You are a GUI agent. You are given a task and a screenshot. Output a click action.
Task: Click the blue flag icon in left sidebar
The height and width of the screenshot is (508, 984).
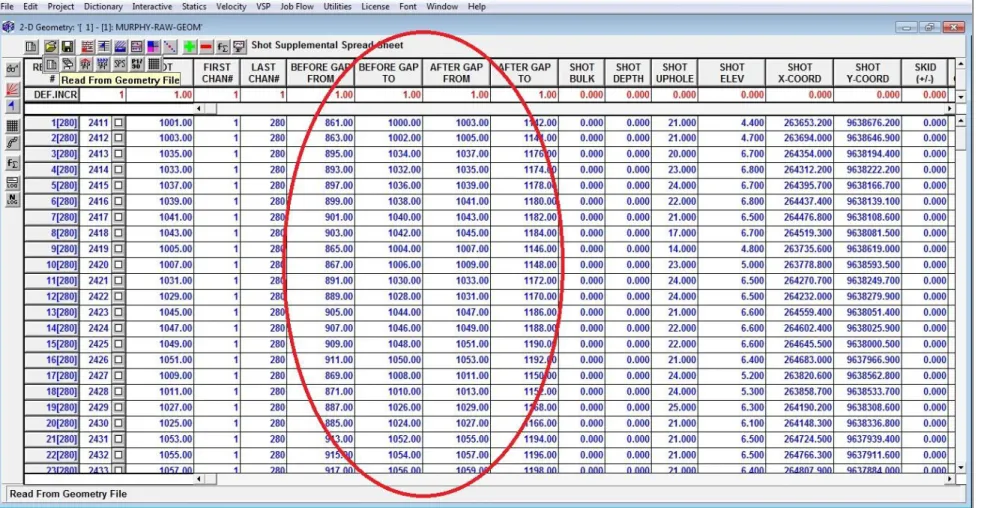click(13, 105)
